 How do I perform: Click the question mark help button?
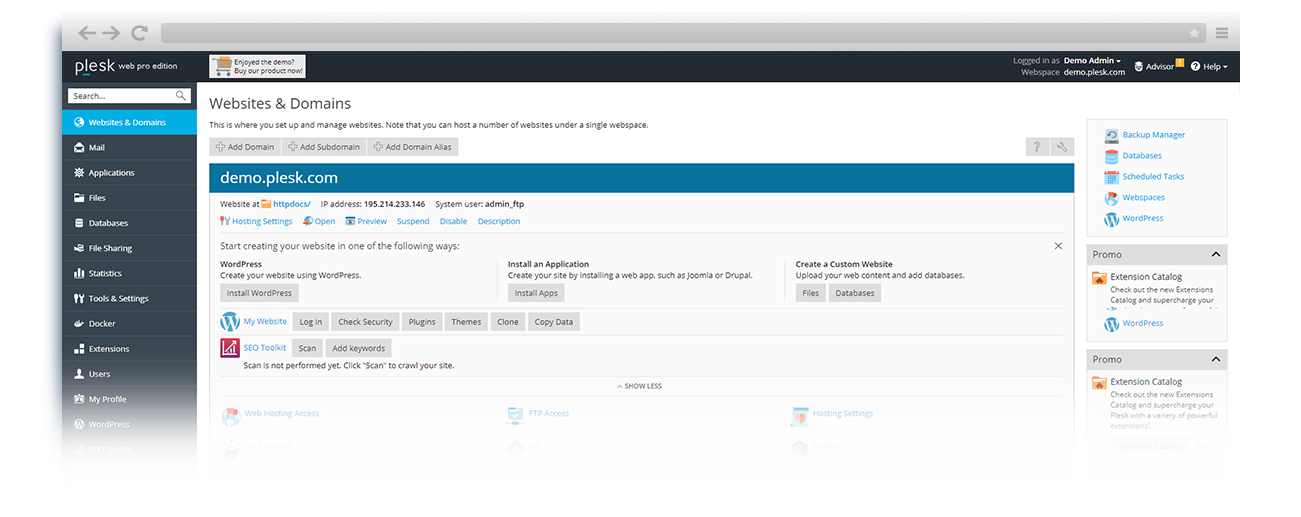pyautogui.click(x=1038, y=147)
